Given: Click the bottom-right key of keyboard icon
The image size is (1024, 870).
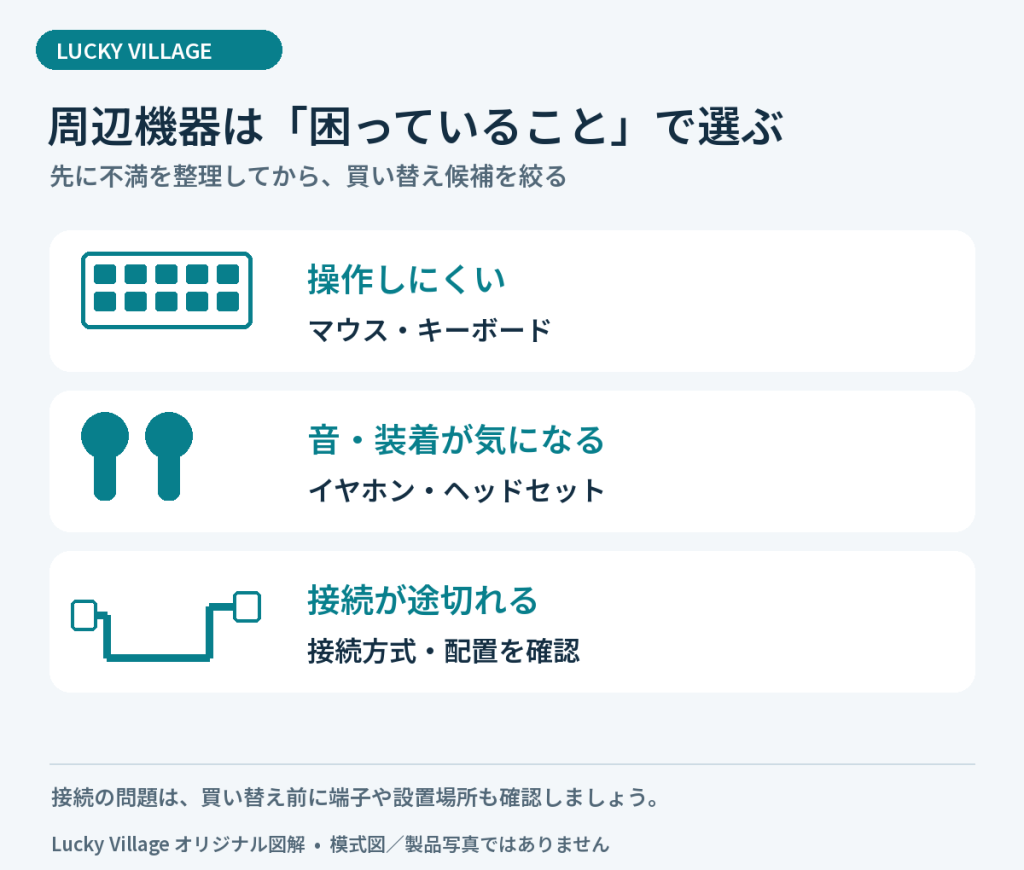Looking at the screenshot, I should [228, 302].
